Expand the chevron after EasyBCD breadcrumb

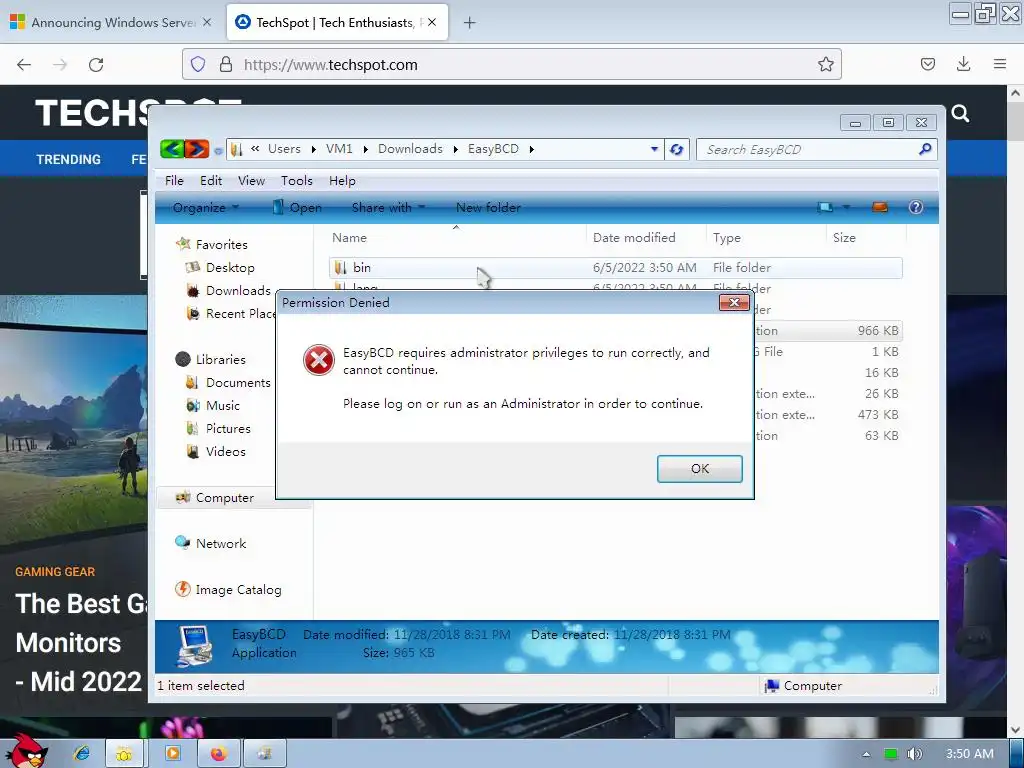click(532, 150)
